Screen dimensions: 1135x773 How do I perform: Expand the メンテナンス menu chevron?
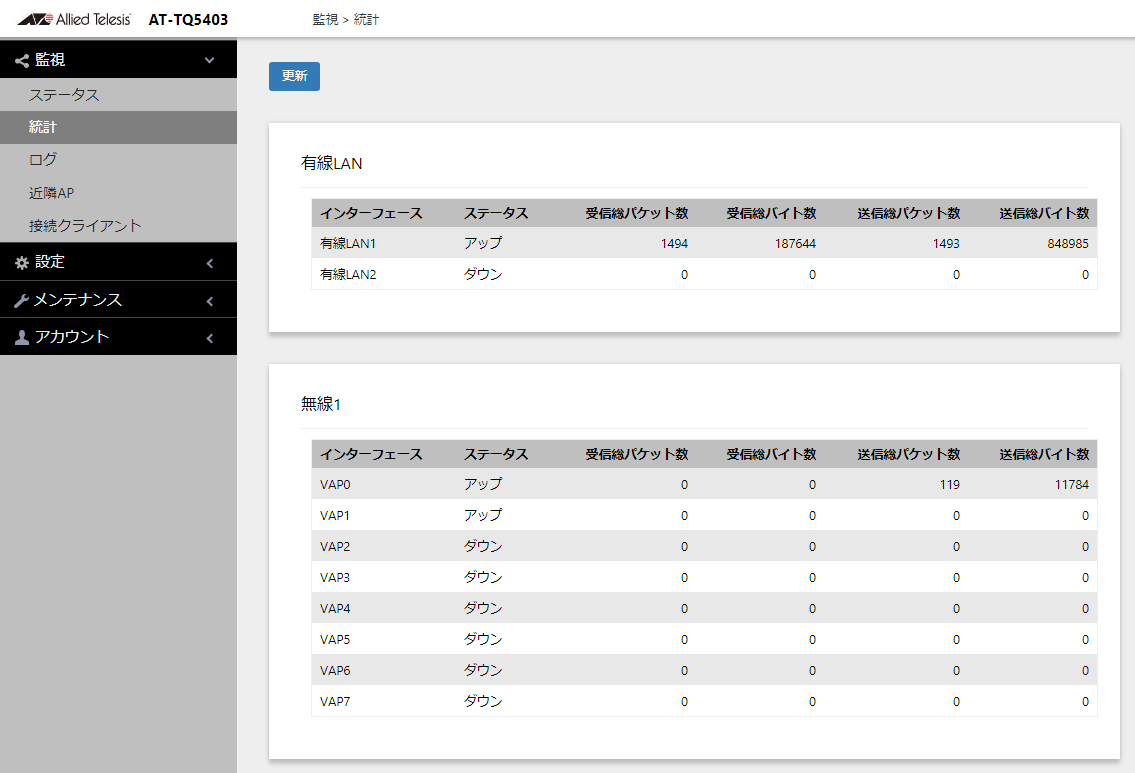pyautogui.click(x=209, y=301)
